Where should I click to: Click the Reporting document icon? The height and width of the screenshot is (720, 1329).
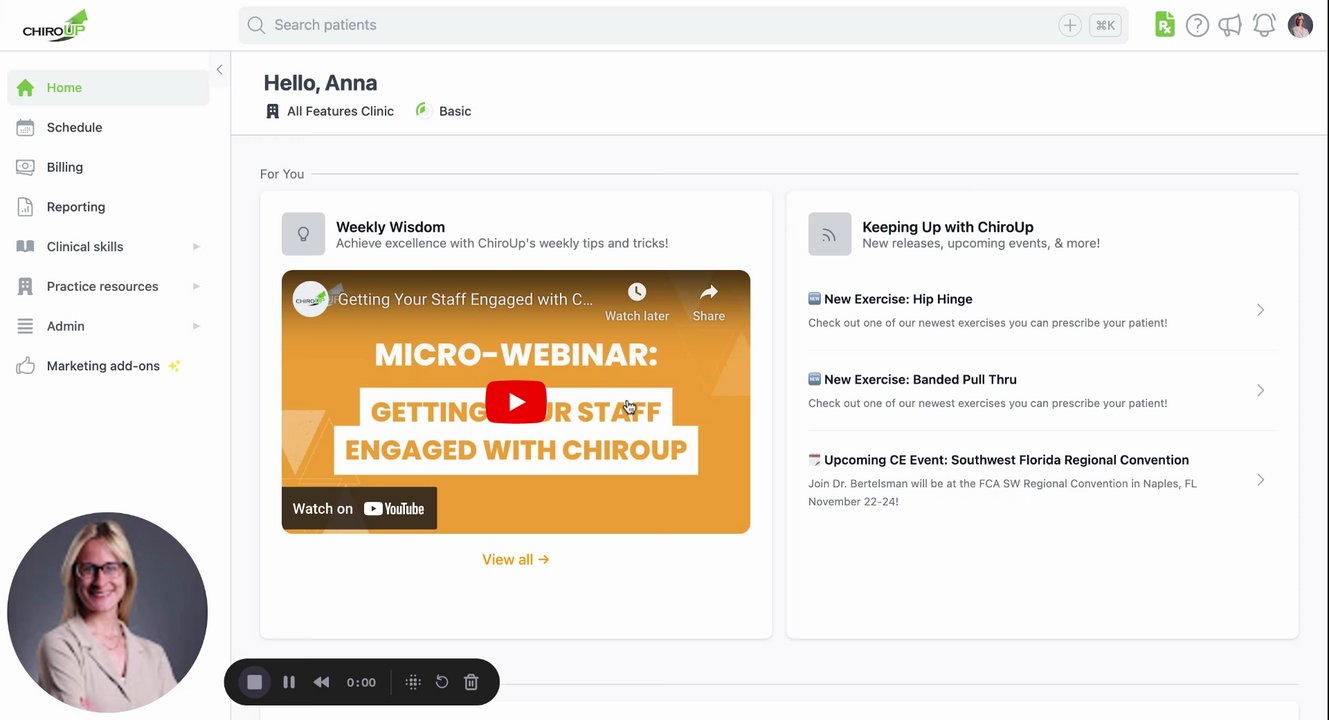(26, 207)
